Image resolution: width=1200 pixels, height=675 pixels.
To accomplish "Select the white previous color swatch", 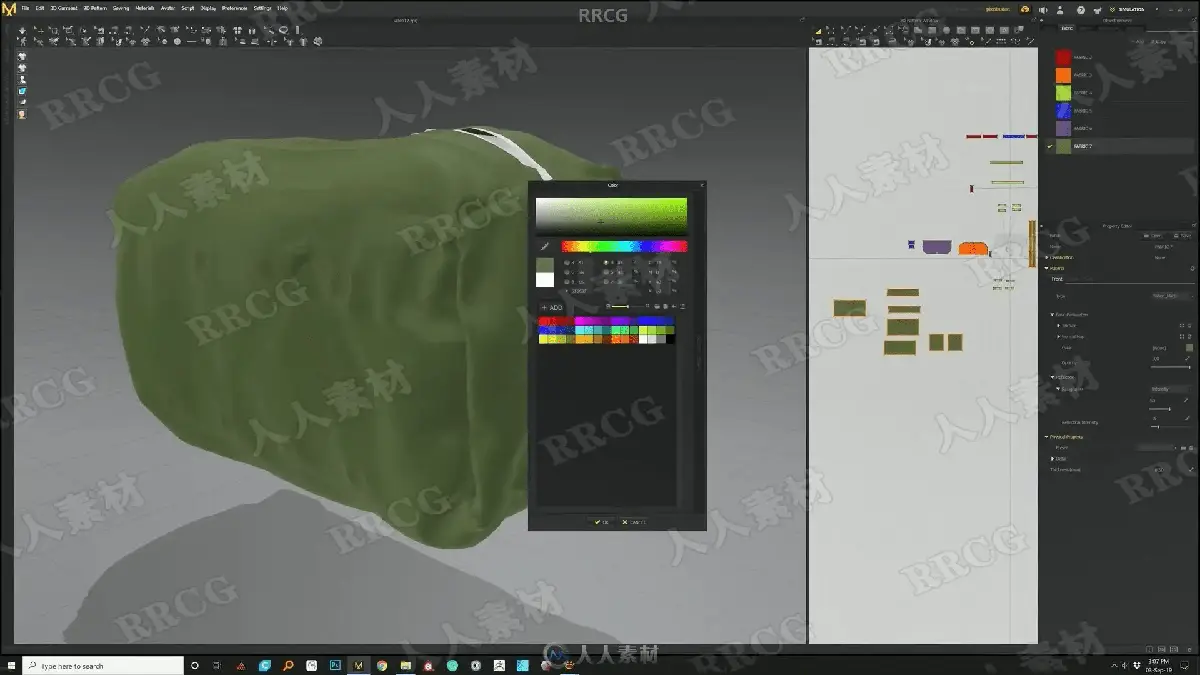I will point(545,279).
